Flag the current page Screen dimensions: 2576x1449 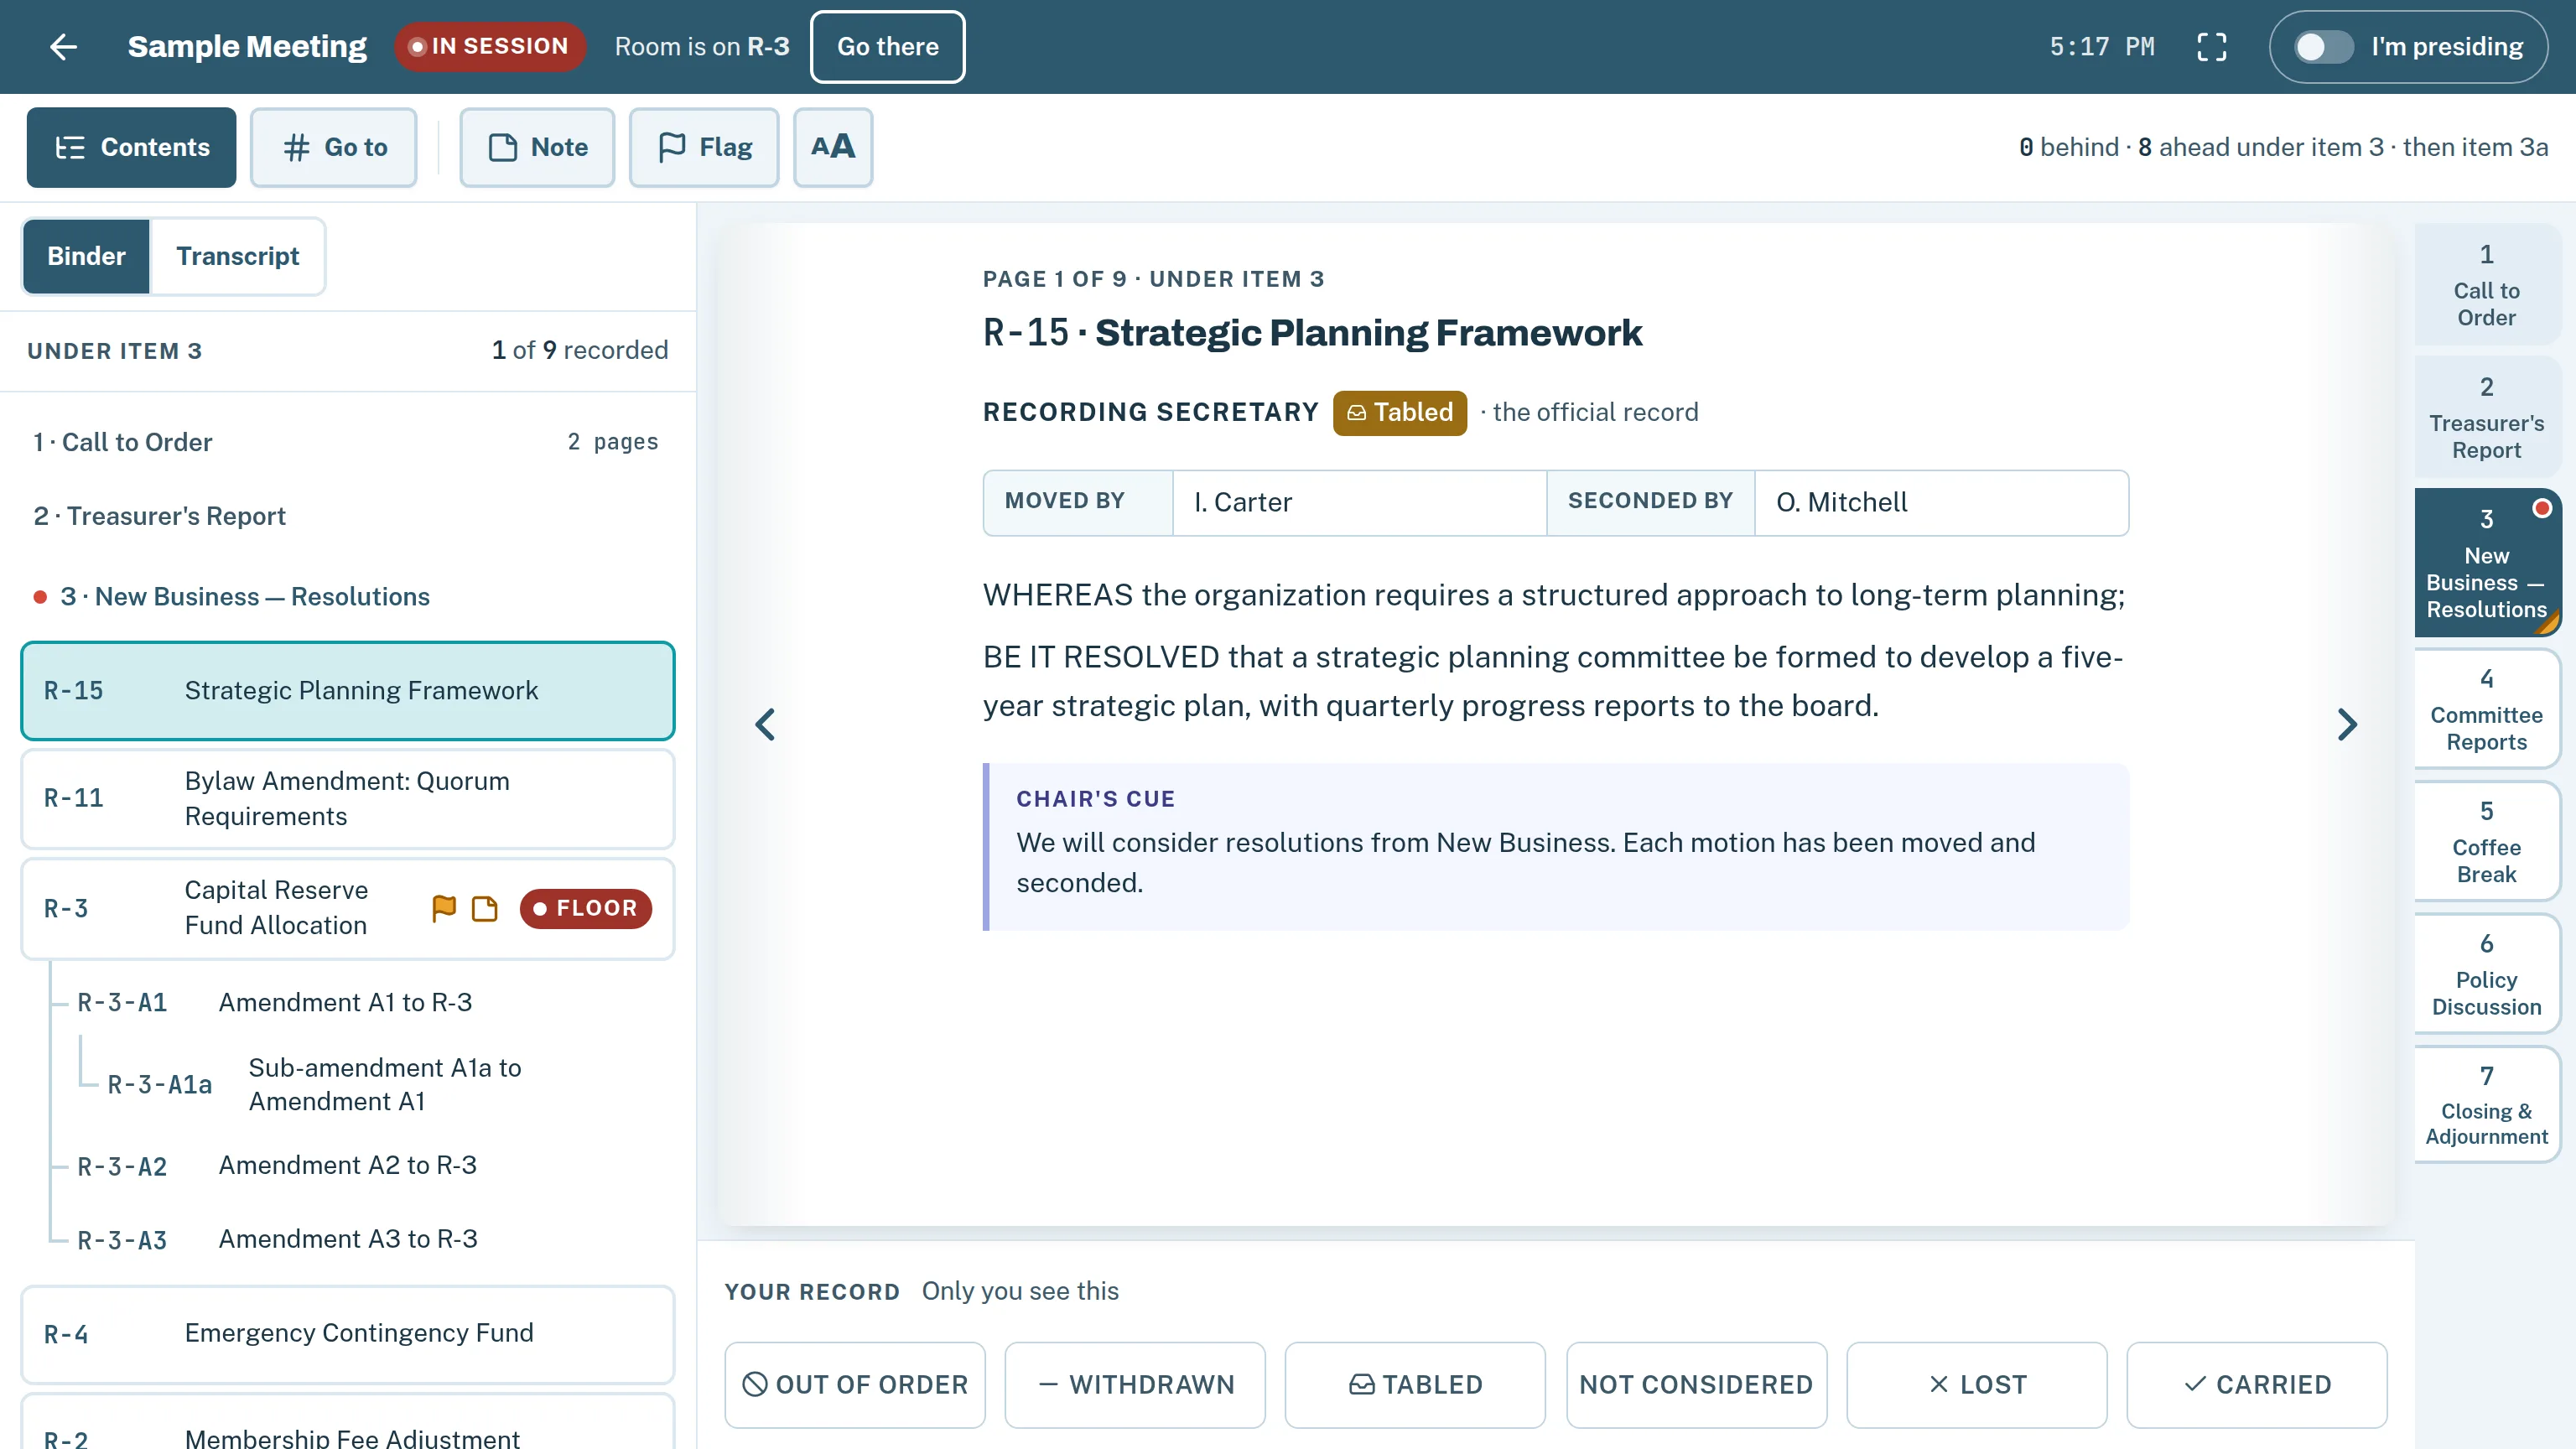(x=704, y=147)
